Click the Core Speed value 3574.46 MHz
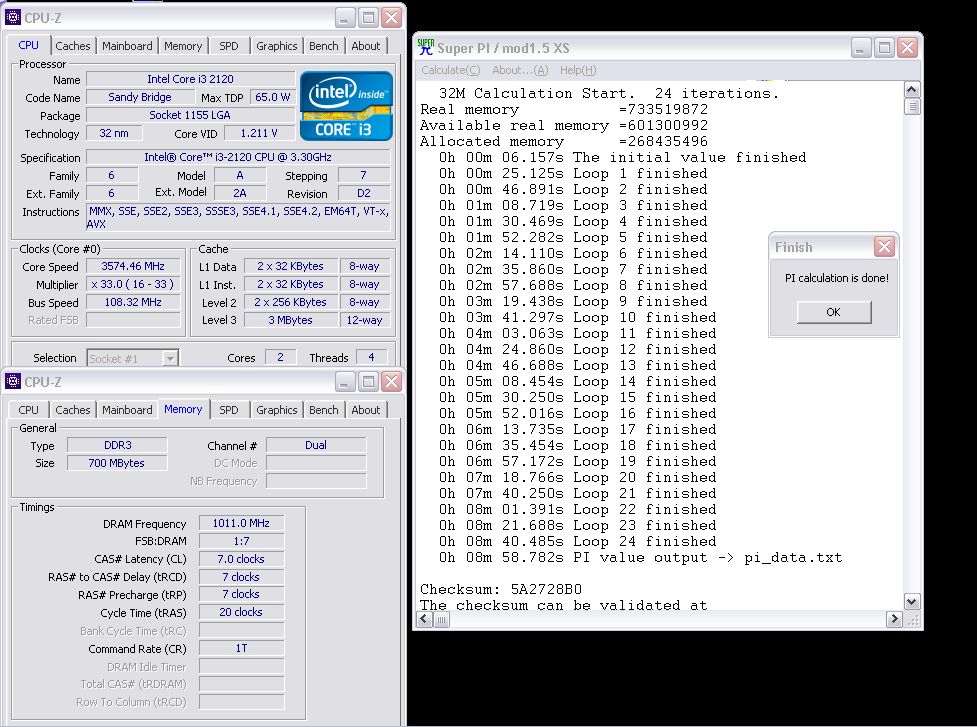The height and width of the screenshot is (727, 977). pos(133,266)
